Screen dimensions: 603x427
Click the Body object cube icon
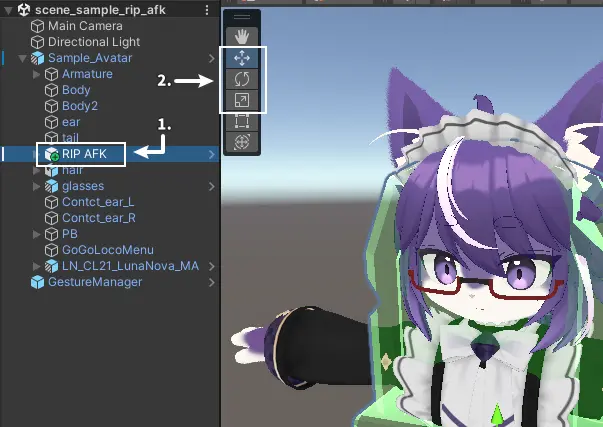[52, 90]
